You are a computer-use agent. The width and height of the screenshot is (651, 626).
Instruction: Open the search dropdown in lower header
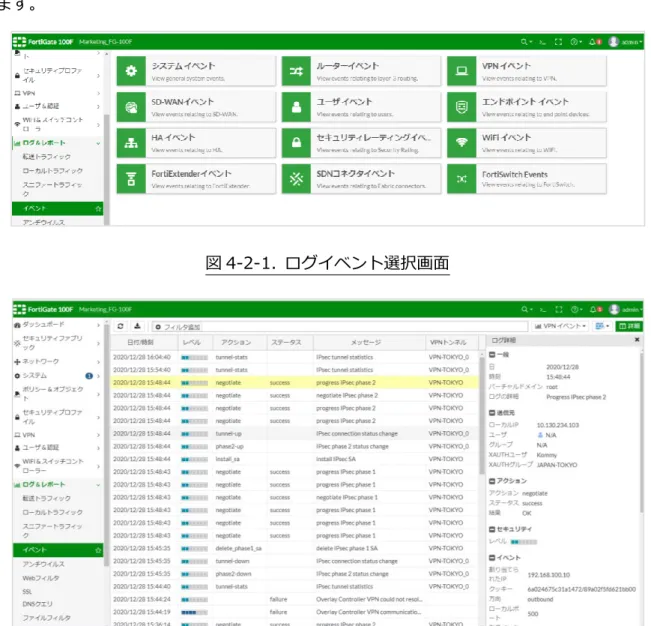tap(526, 310)
